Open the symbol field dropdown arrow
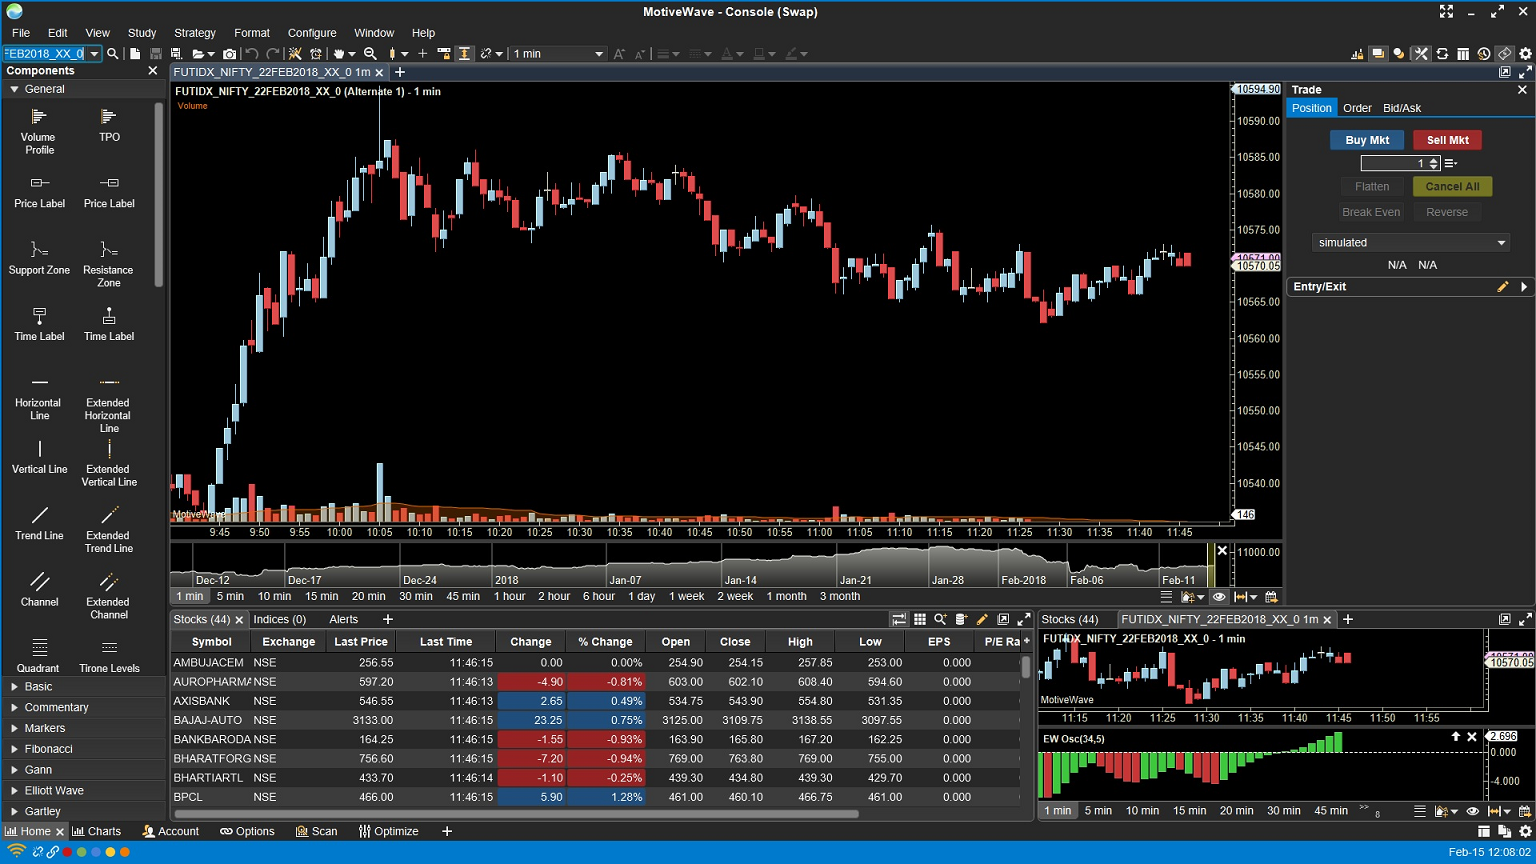This screenshot has height=864, width=1536. pos(94,54)
